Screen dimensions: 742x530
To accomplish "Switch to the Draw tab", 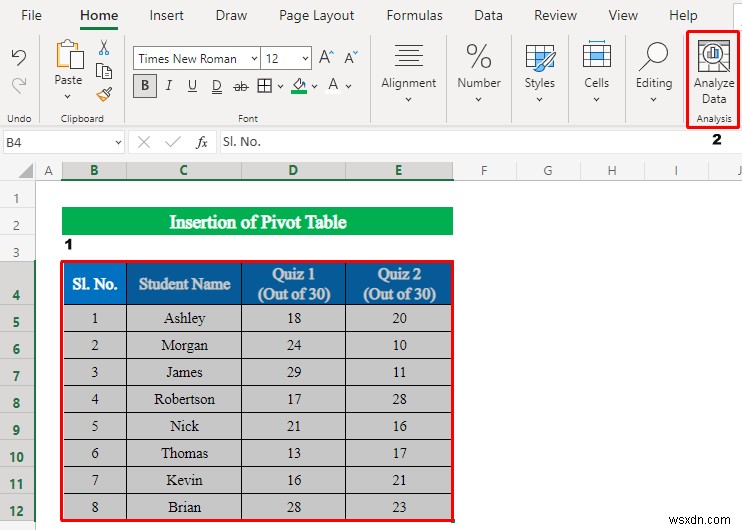I will pyautogui.click(x=231, y=15).
